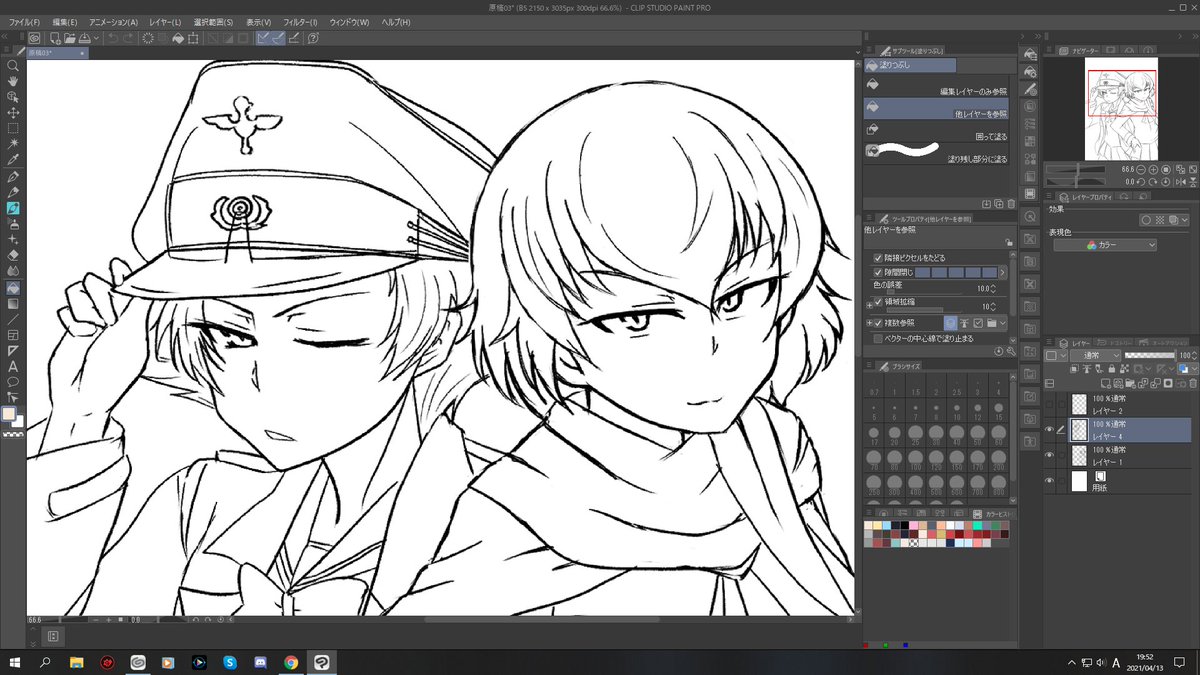Image resolution: width=1200 pixels, height=675 pixels.
Task: Toggle the 隣接ピクセルをたどる checkbox
Action: [878, 258]
